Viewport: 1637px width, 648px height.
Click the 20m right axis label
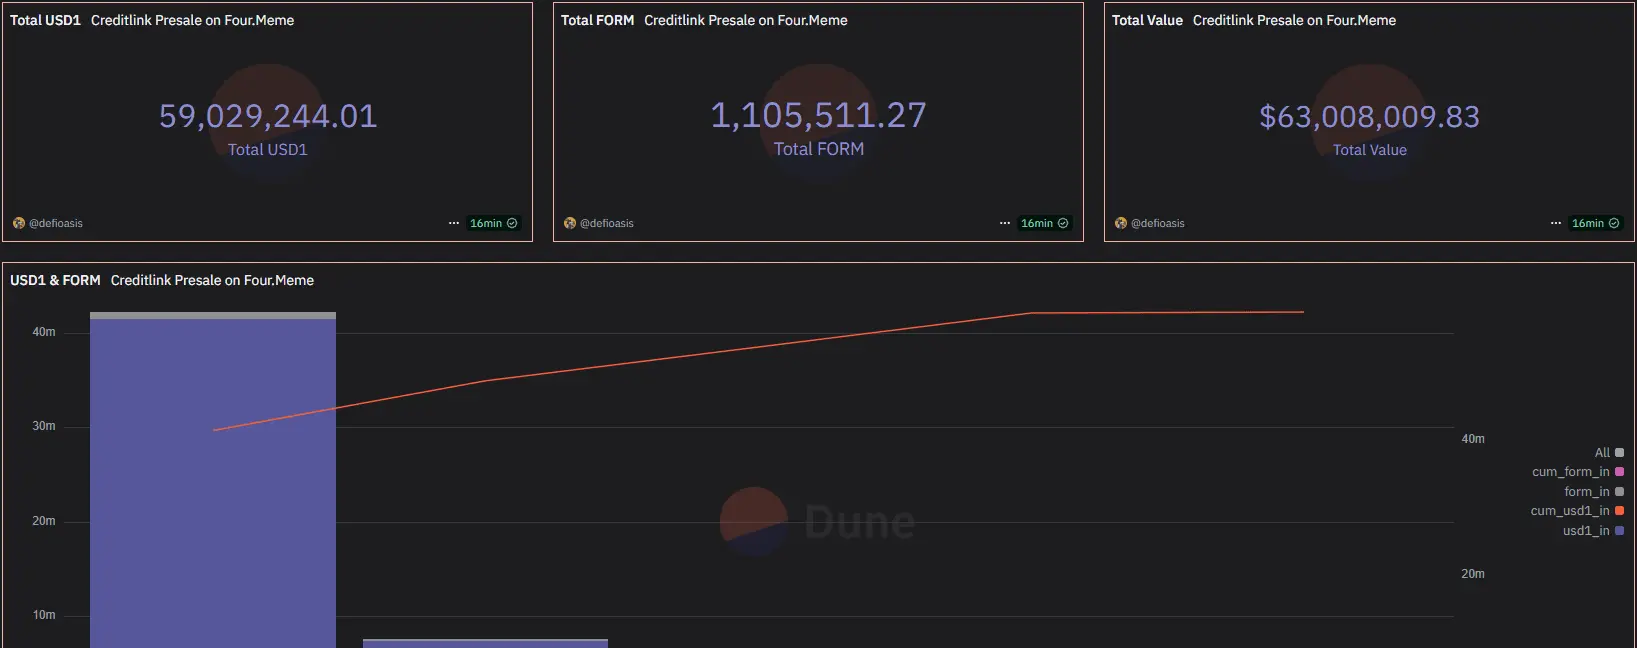click(x=1473, y=574)
